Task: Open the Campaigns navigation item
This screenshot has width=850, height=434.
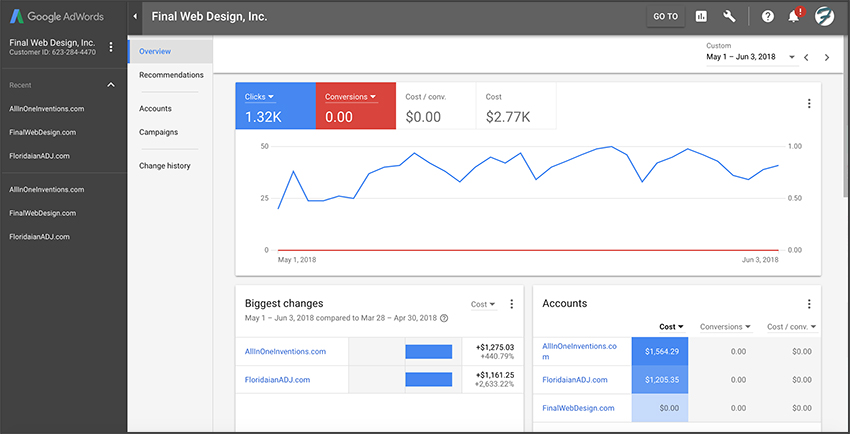Action: click(x=158, y=132)
